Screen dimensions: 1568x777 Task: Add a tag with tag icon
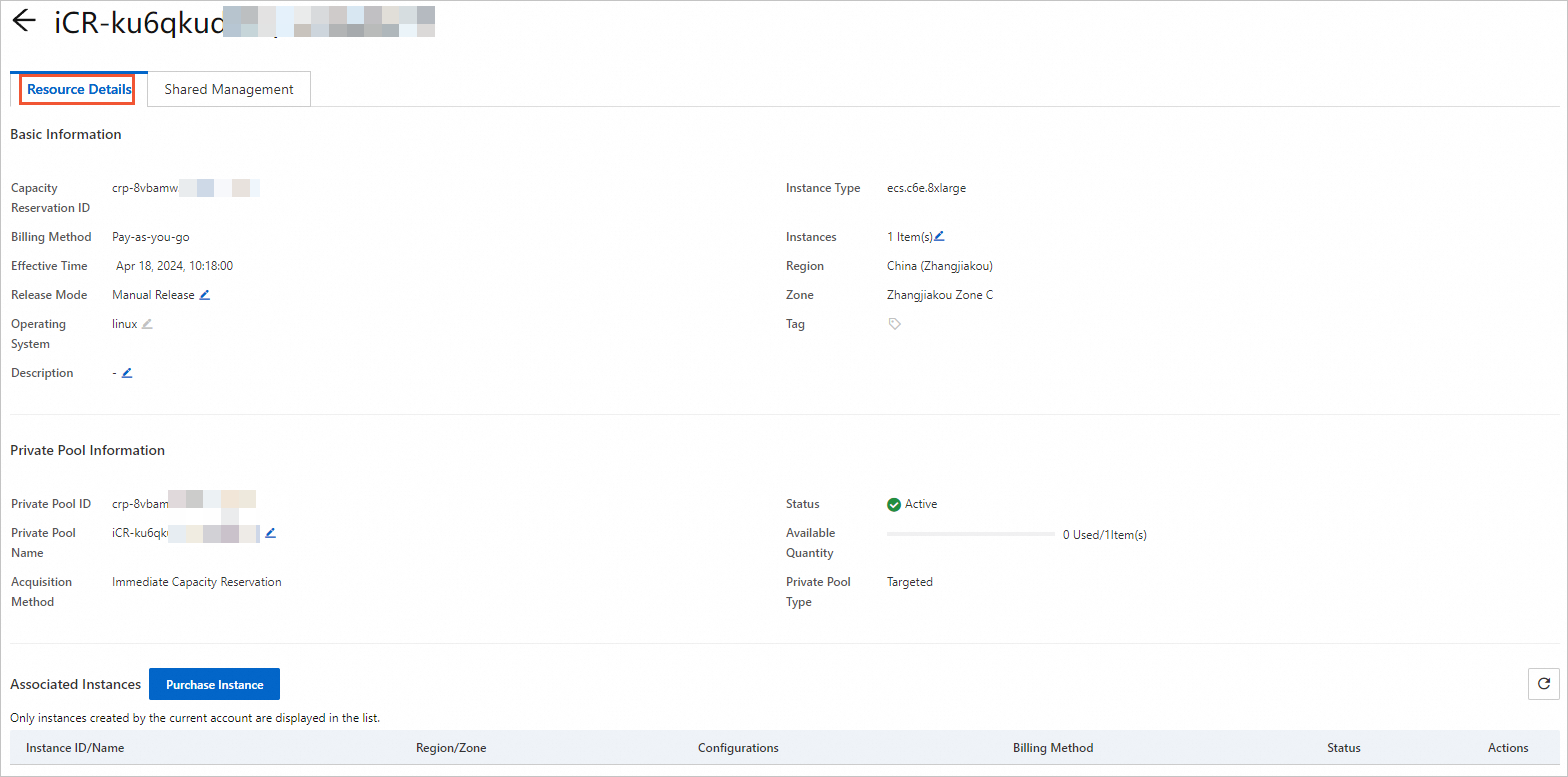click(895, 324)
